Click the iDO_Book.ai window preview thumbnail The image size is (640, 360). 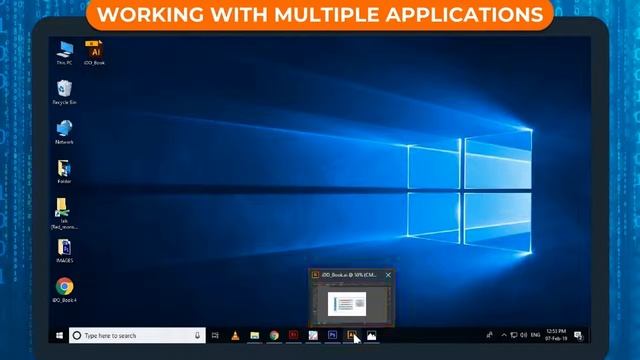351,304
